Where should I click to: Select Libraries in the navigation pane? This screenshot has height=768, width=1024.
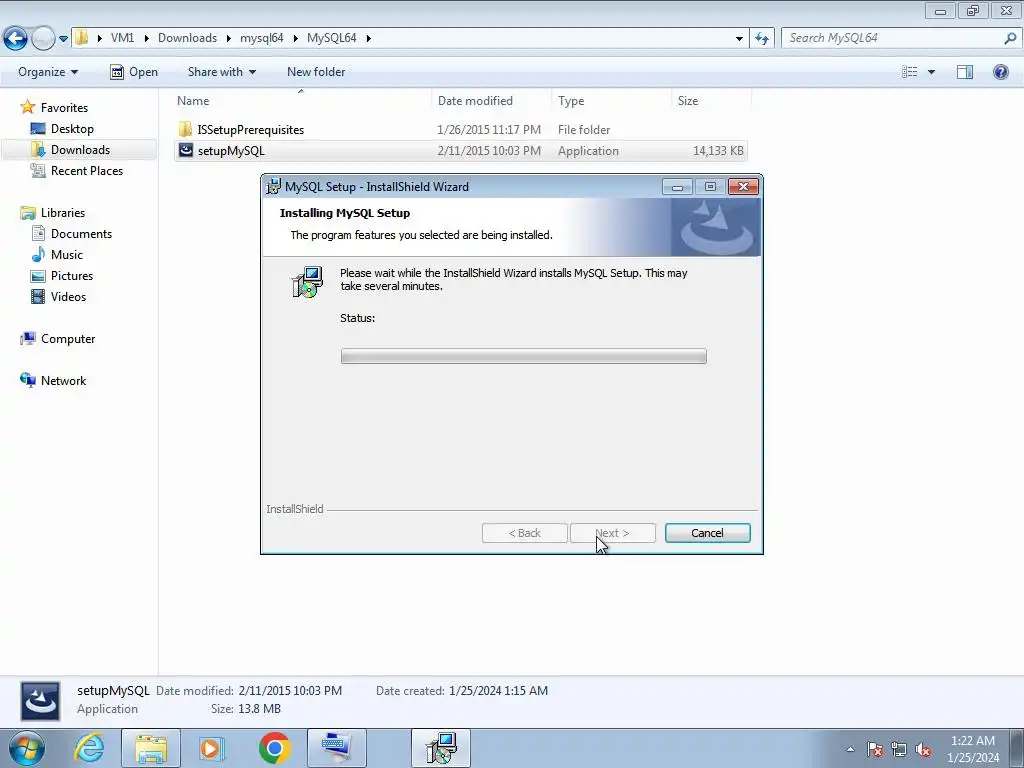point(63,213)
